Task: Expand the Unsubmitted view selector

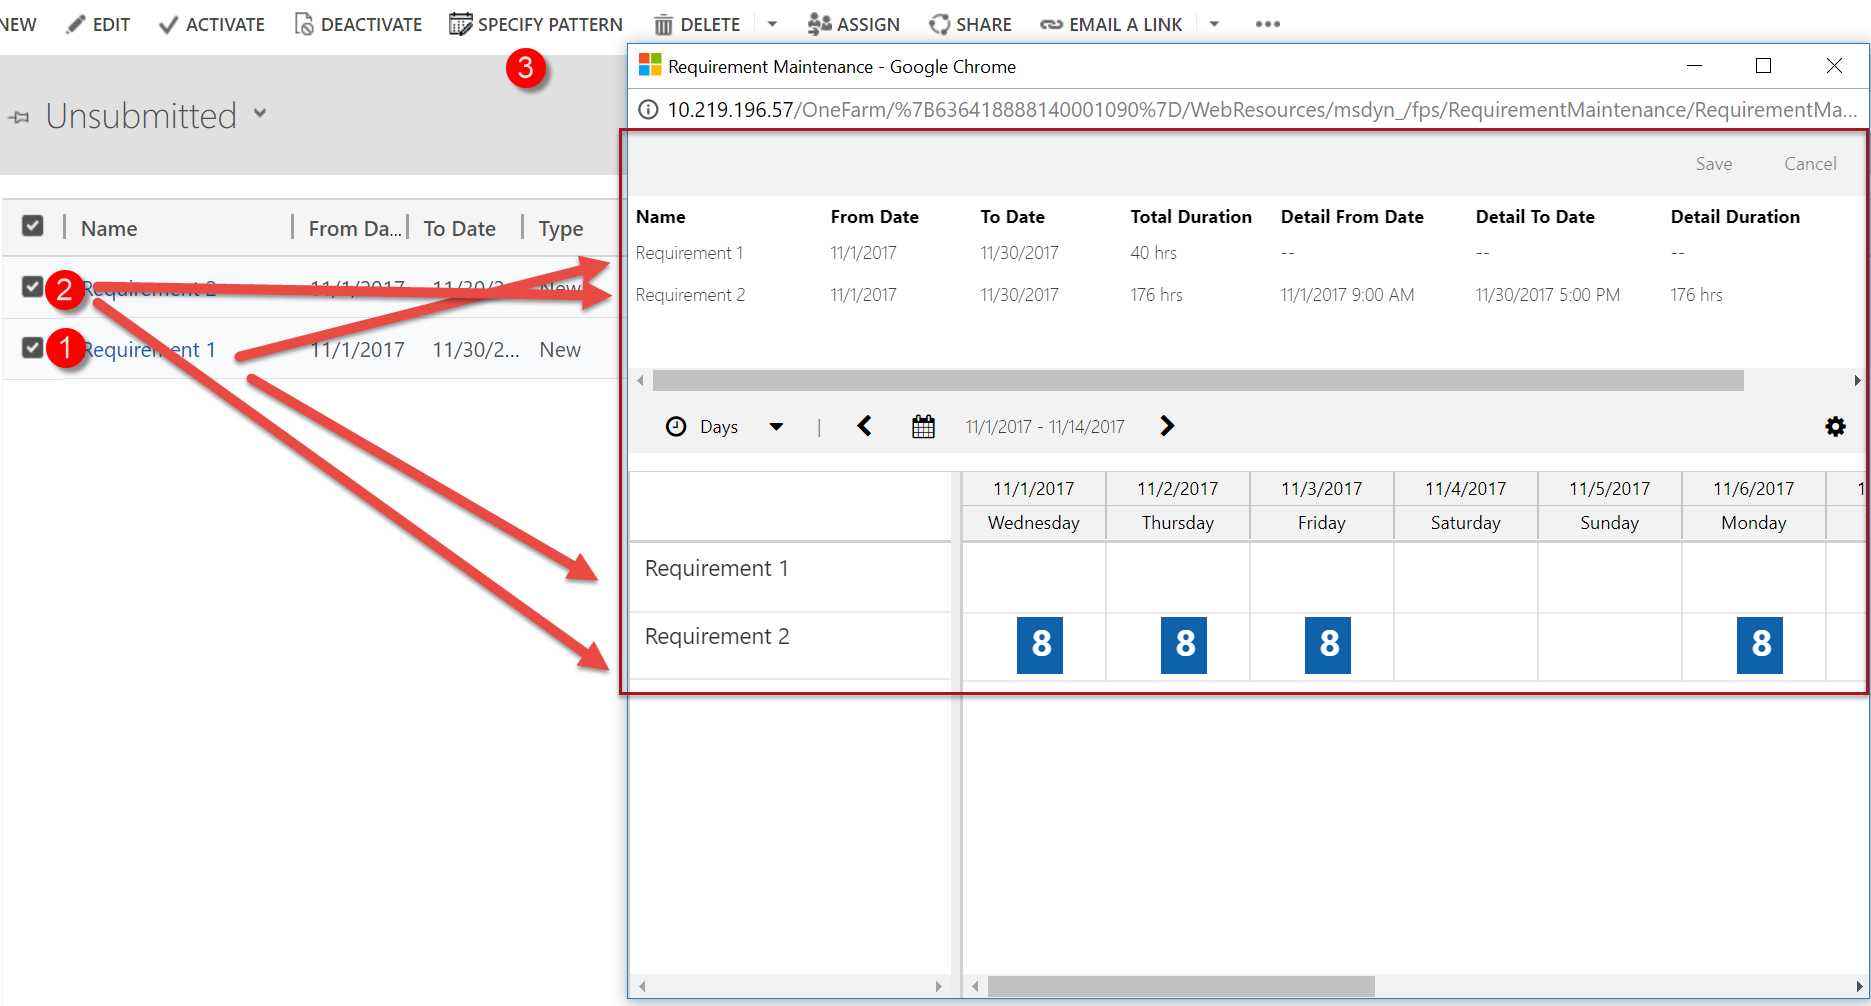Action: point(260,114)
